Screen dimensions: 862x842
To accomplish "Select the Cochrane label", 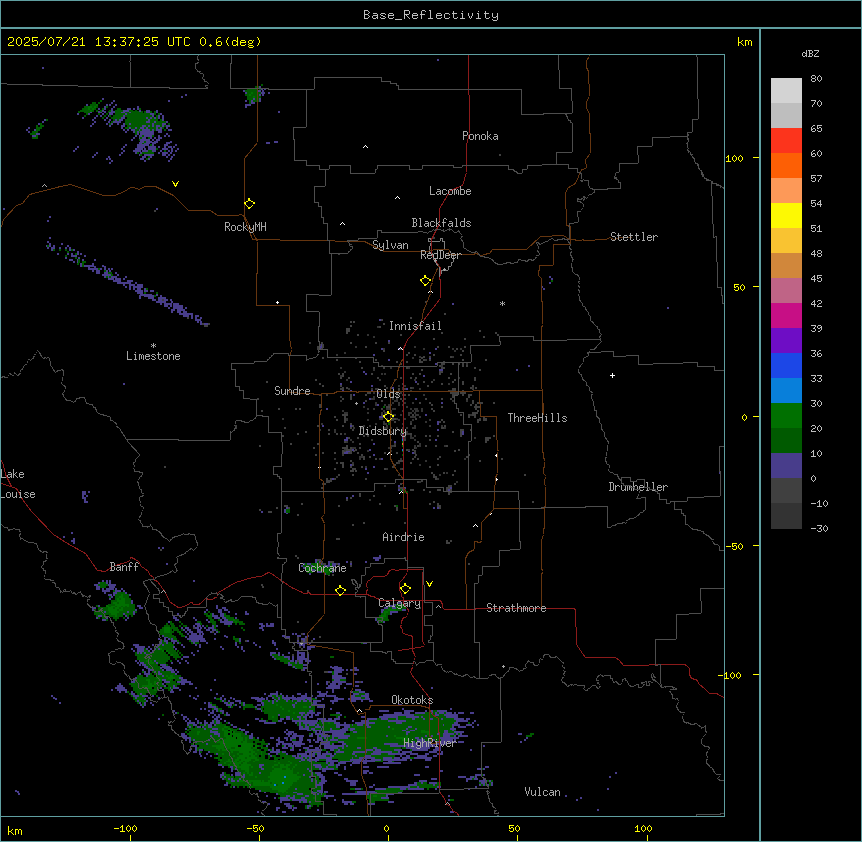I will coord(322,568).
